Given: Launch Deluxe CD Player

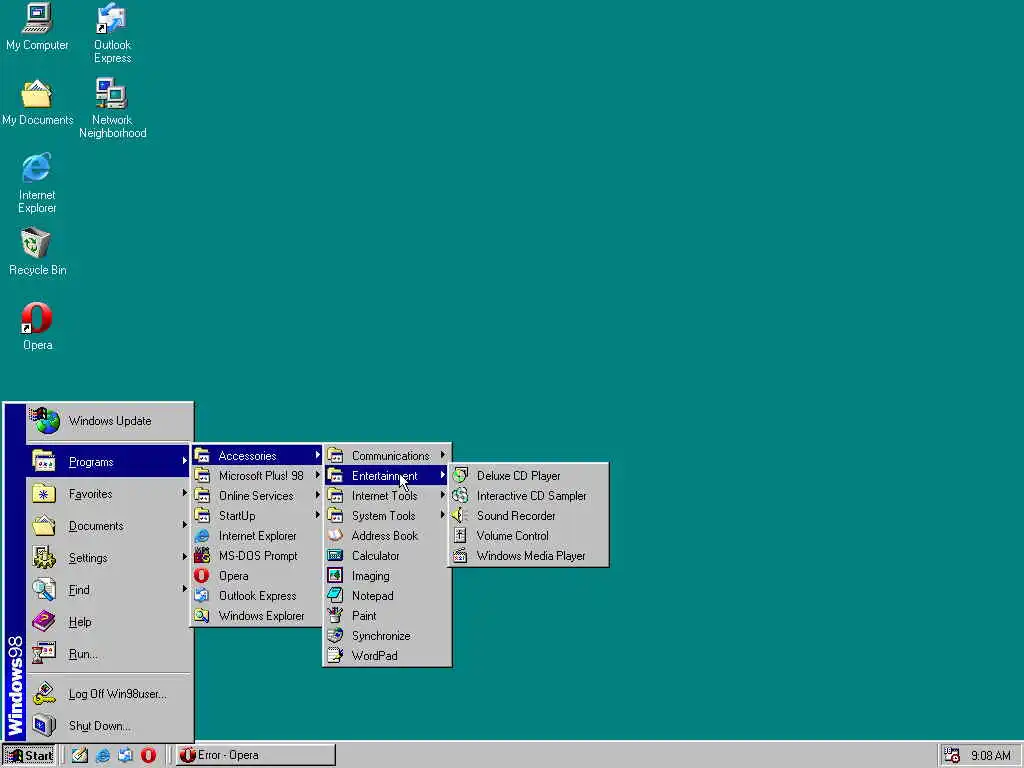Looking at the screenshot, I should click(x=529, y=475).
